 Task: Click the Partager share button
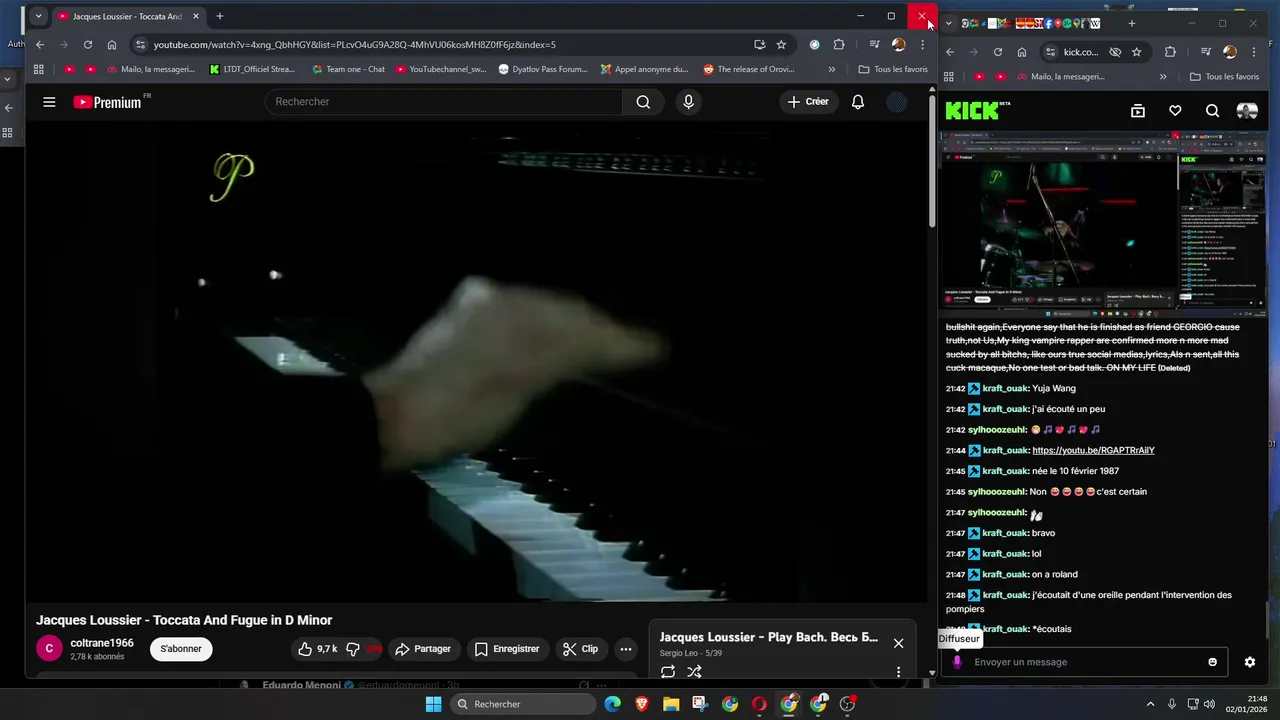tap(423, 649)
